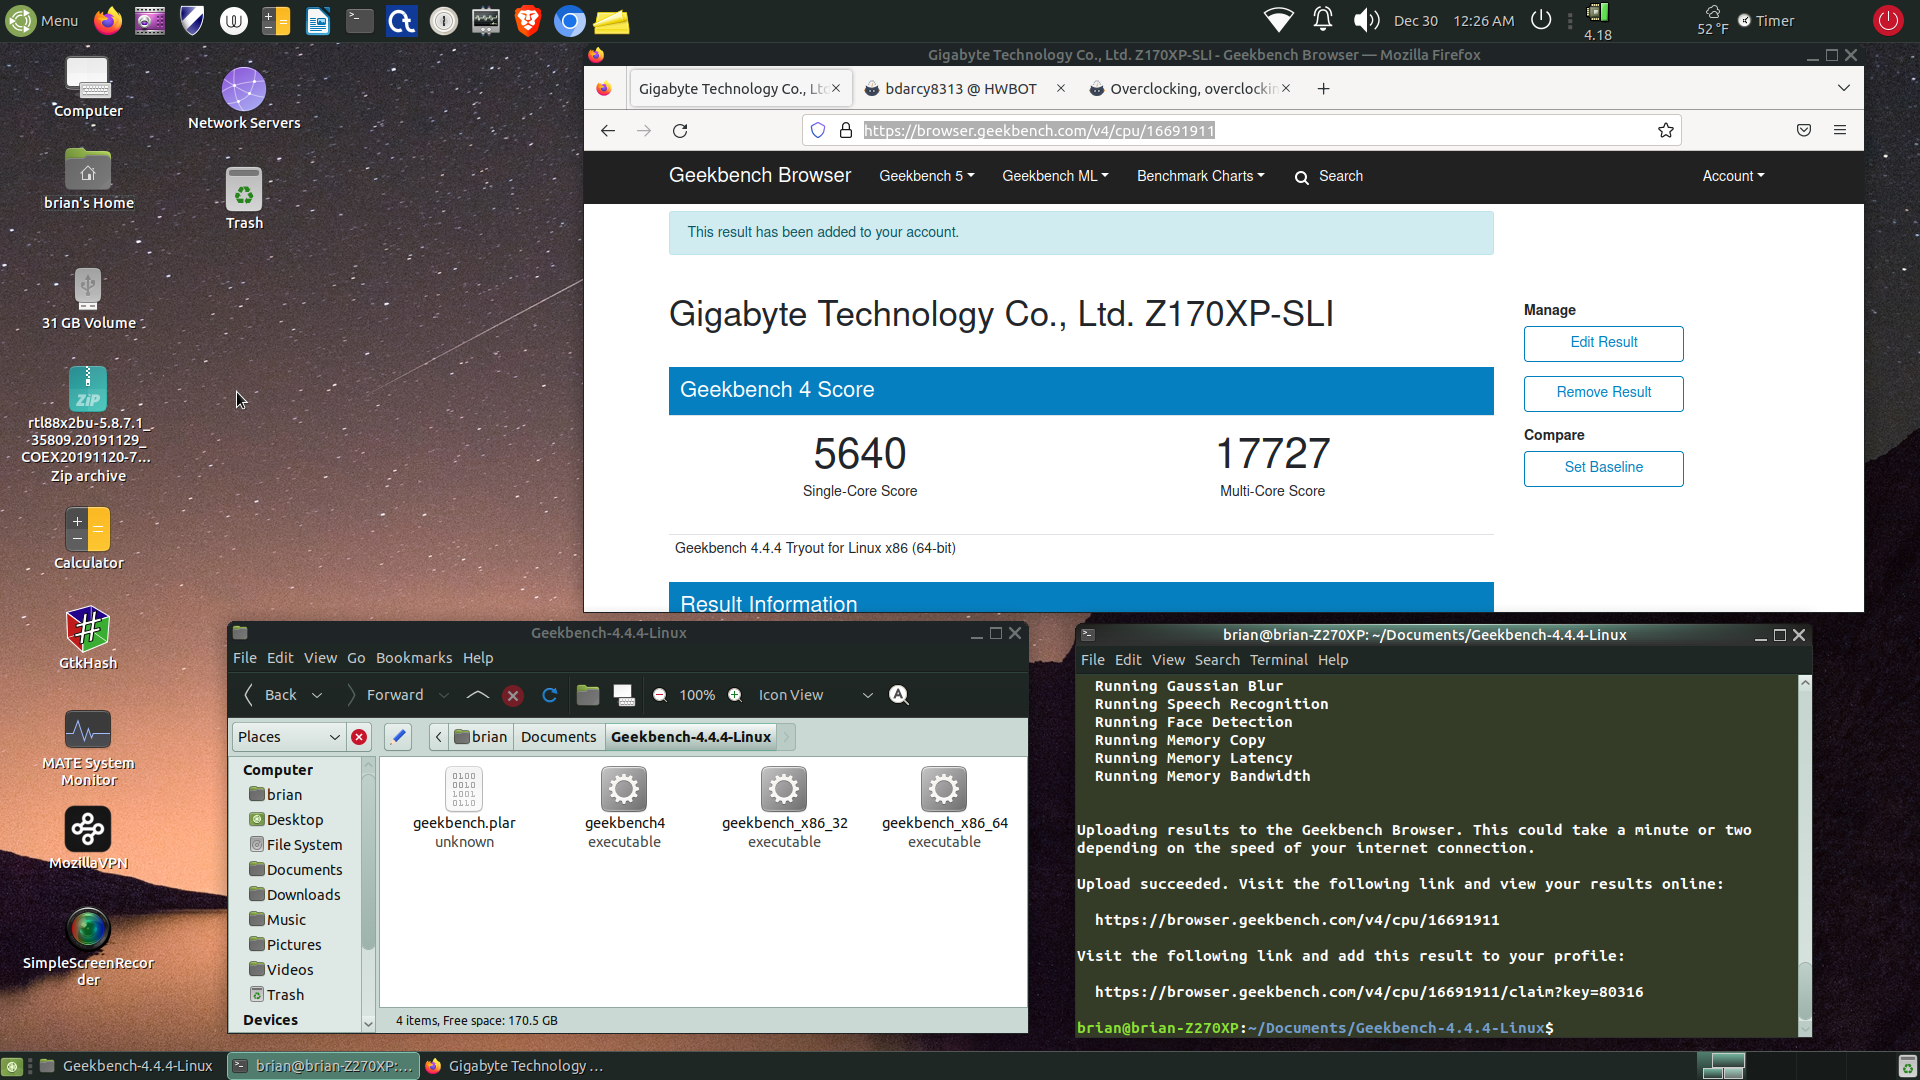Switch to the bdarcy8313 @ HWBOT tab
Image resolution: width=1920 pixels, height=1080 pixels.
point(960,89)
